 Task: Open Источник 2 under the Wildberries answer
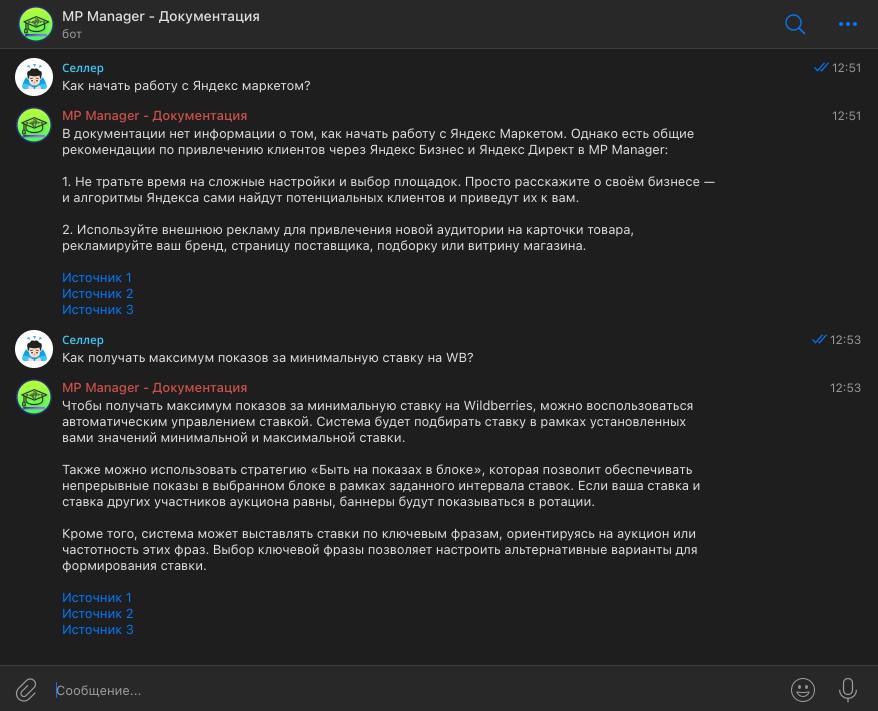[x=97, y=614]
